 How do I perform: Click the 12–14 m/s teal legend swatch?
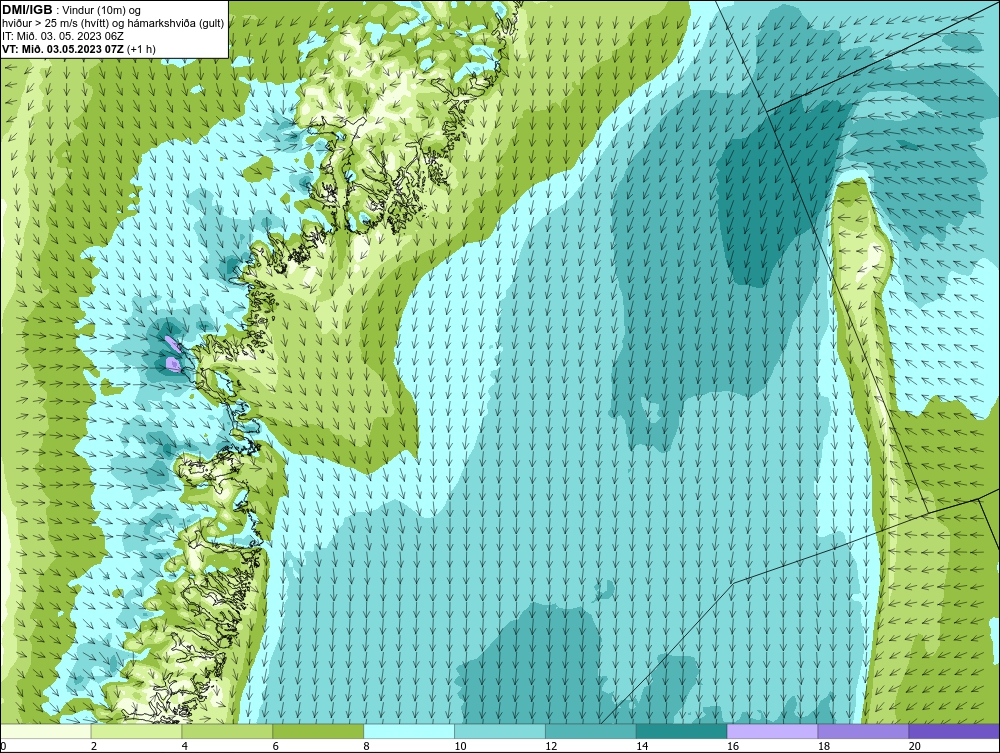coord(591,731)
